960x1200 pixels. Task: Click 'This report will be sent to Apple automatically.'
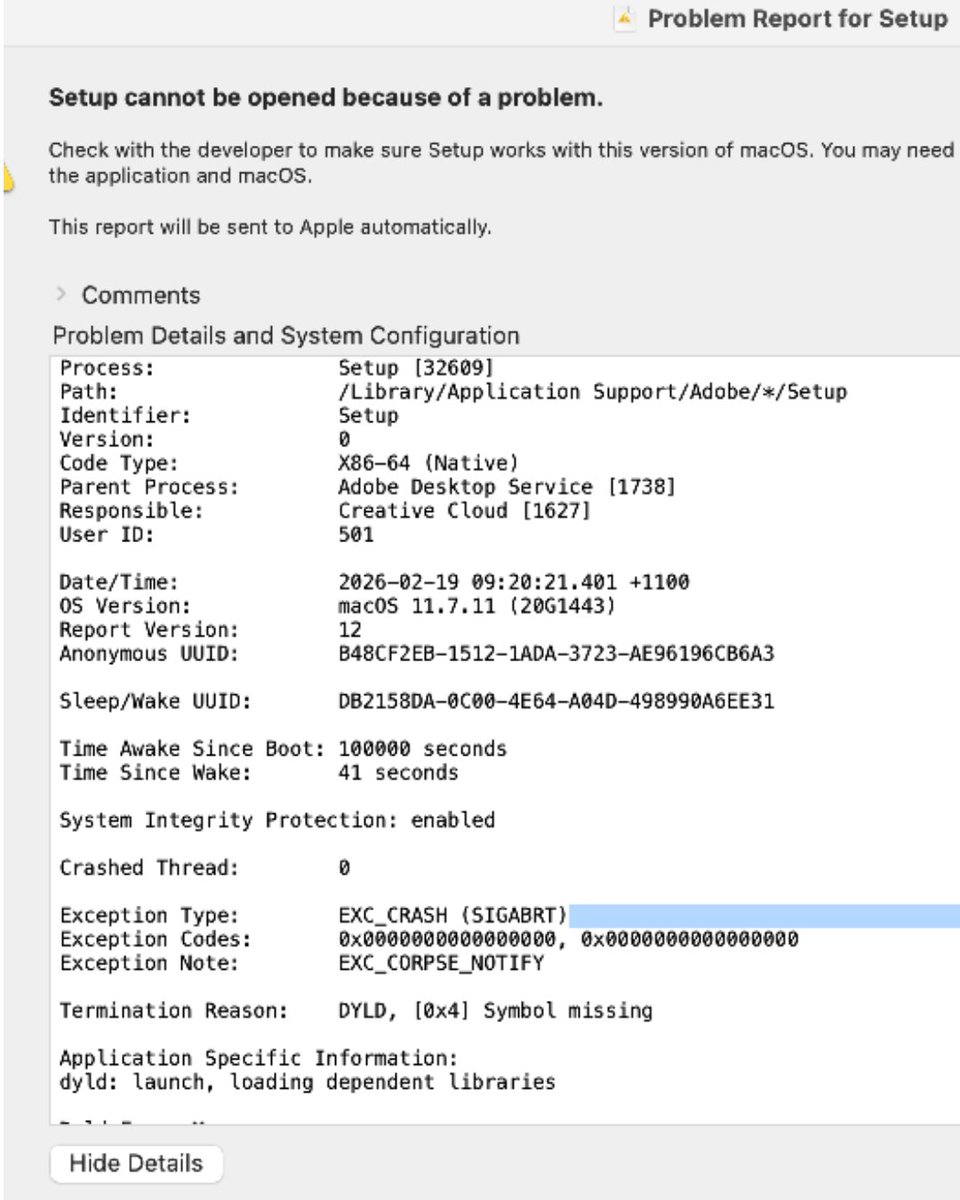pyautogui.click(x=270, y=227)
